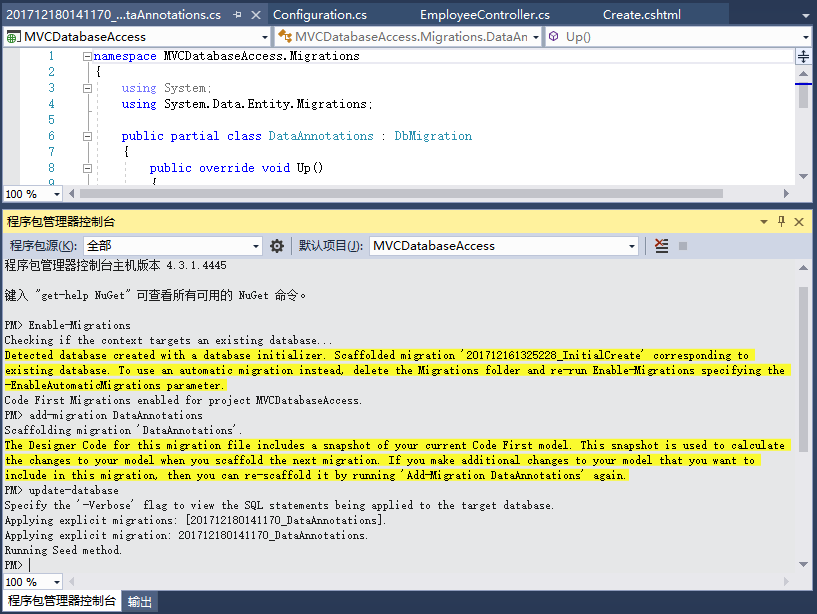
Task: Collapse the namespace block at line 1
Action: click(x=86, y=57)
